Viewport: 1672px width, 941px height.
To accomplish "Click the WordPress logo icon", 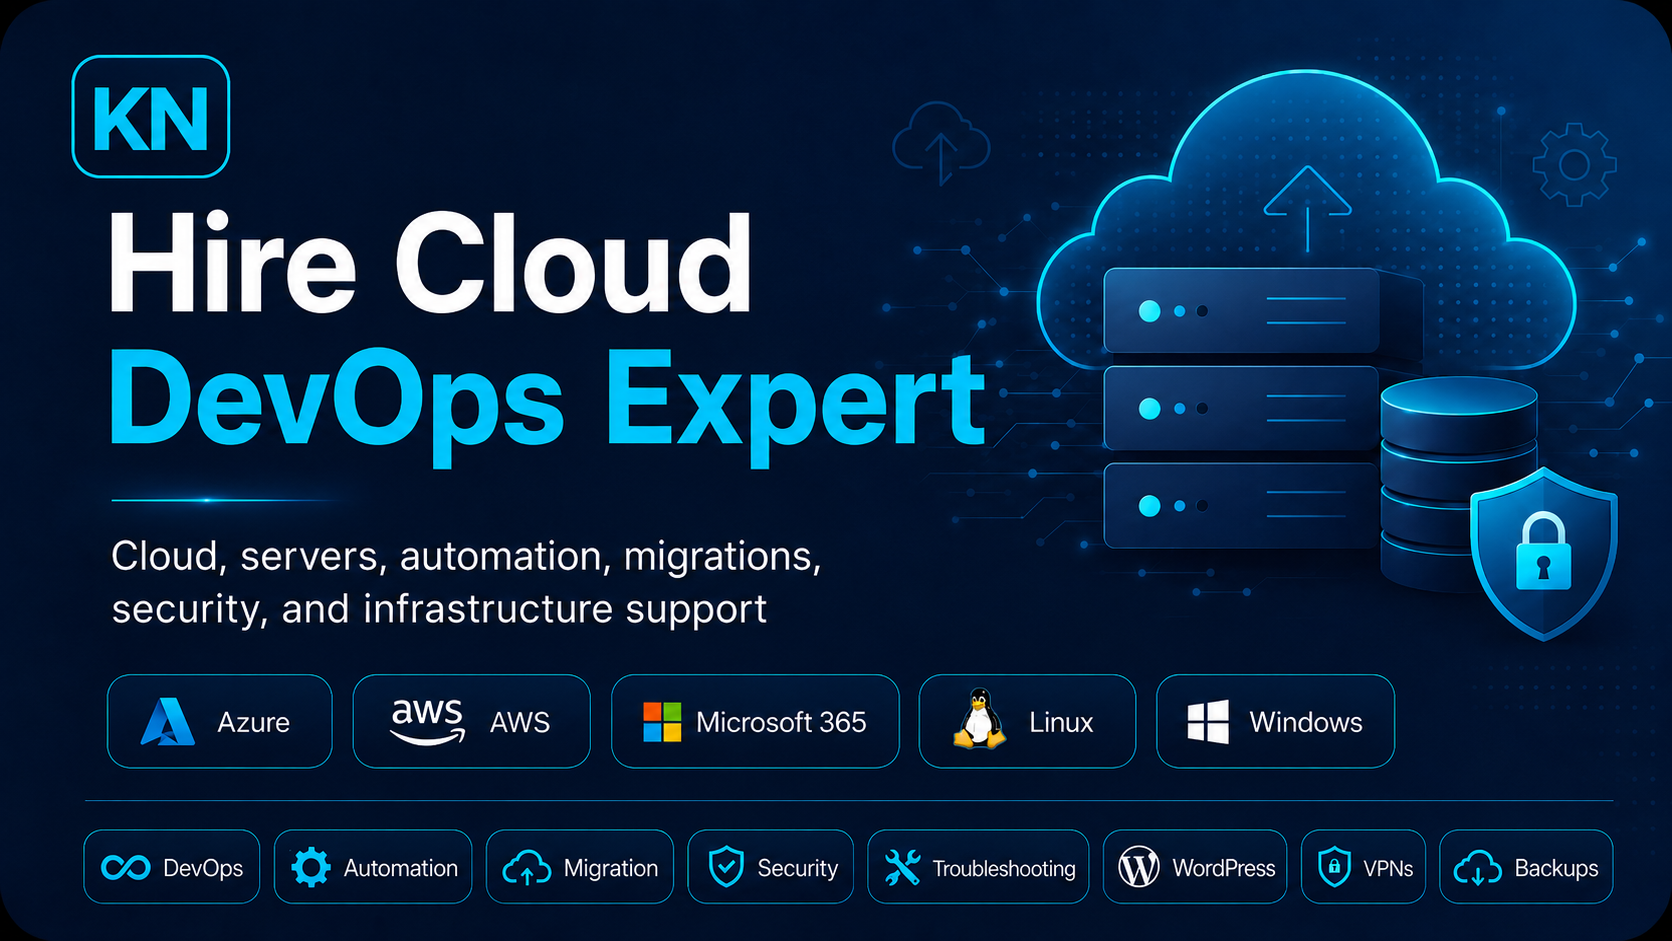I will pyautogui.click(x=1138, y=867).
